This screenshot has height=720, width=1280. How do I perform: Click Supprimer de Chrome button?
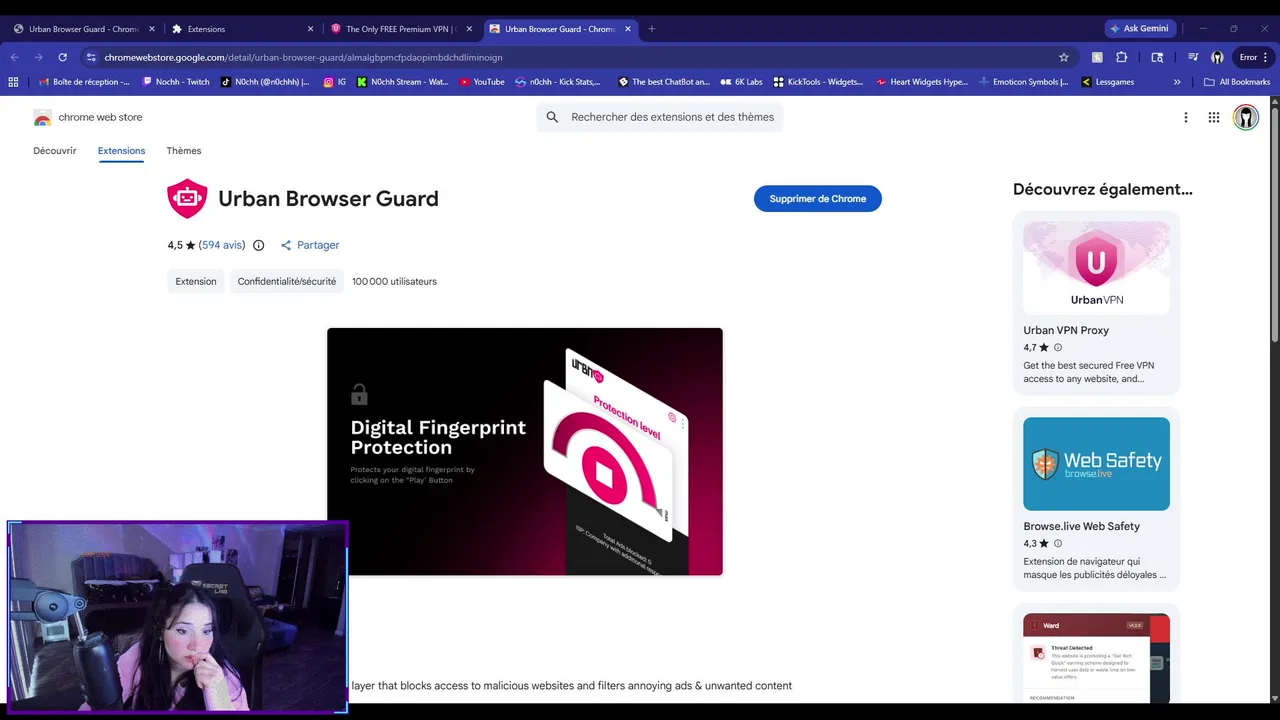[818, 198]
